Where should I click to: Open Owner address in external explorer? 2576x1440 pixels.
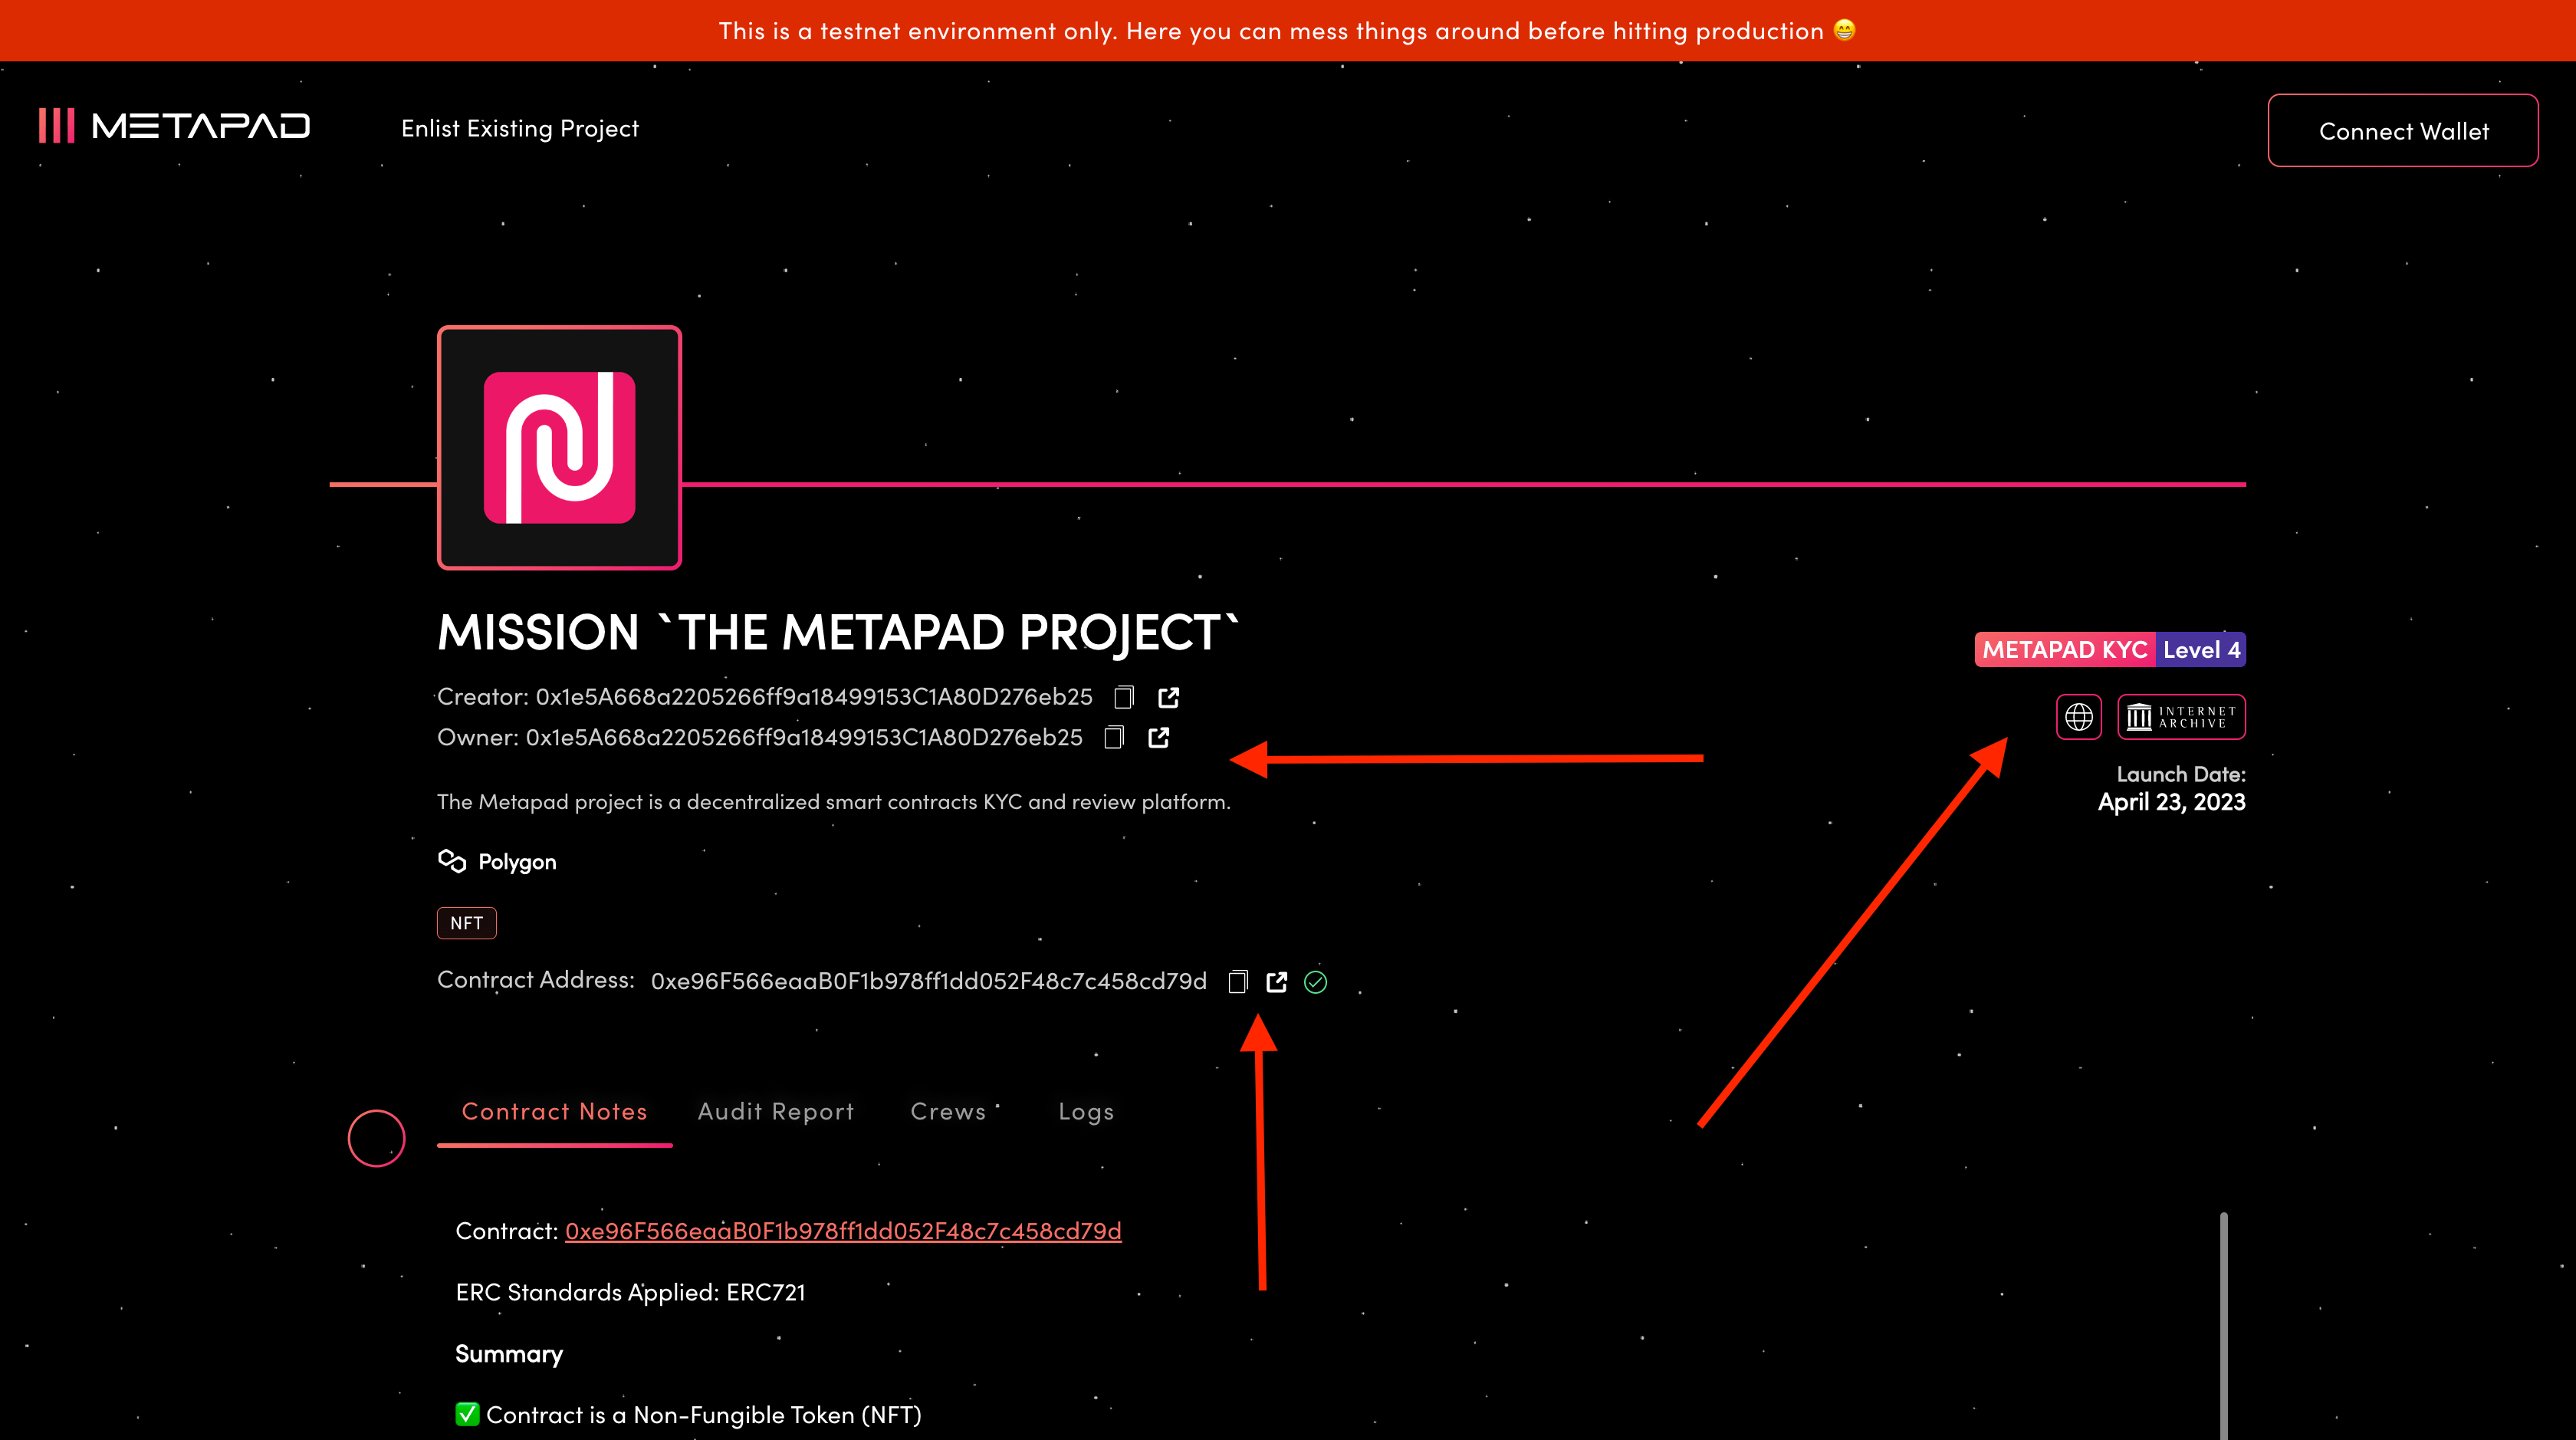[1158, 738]
